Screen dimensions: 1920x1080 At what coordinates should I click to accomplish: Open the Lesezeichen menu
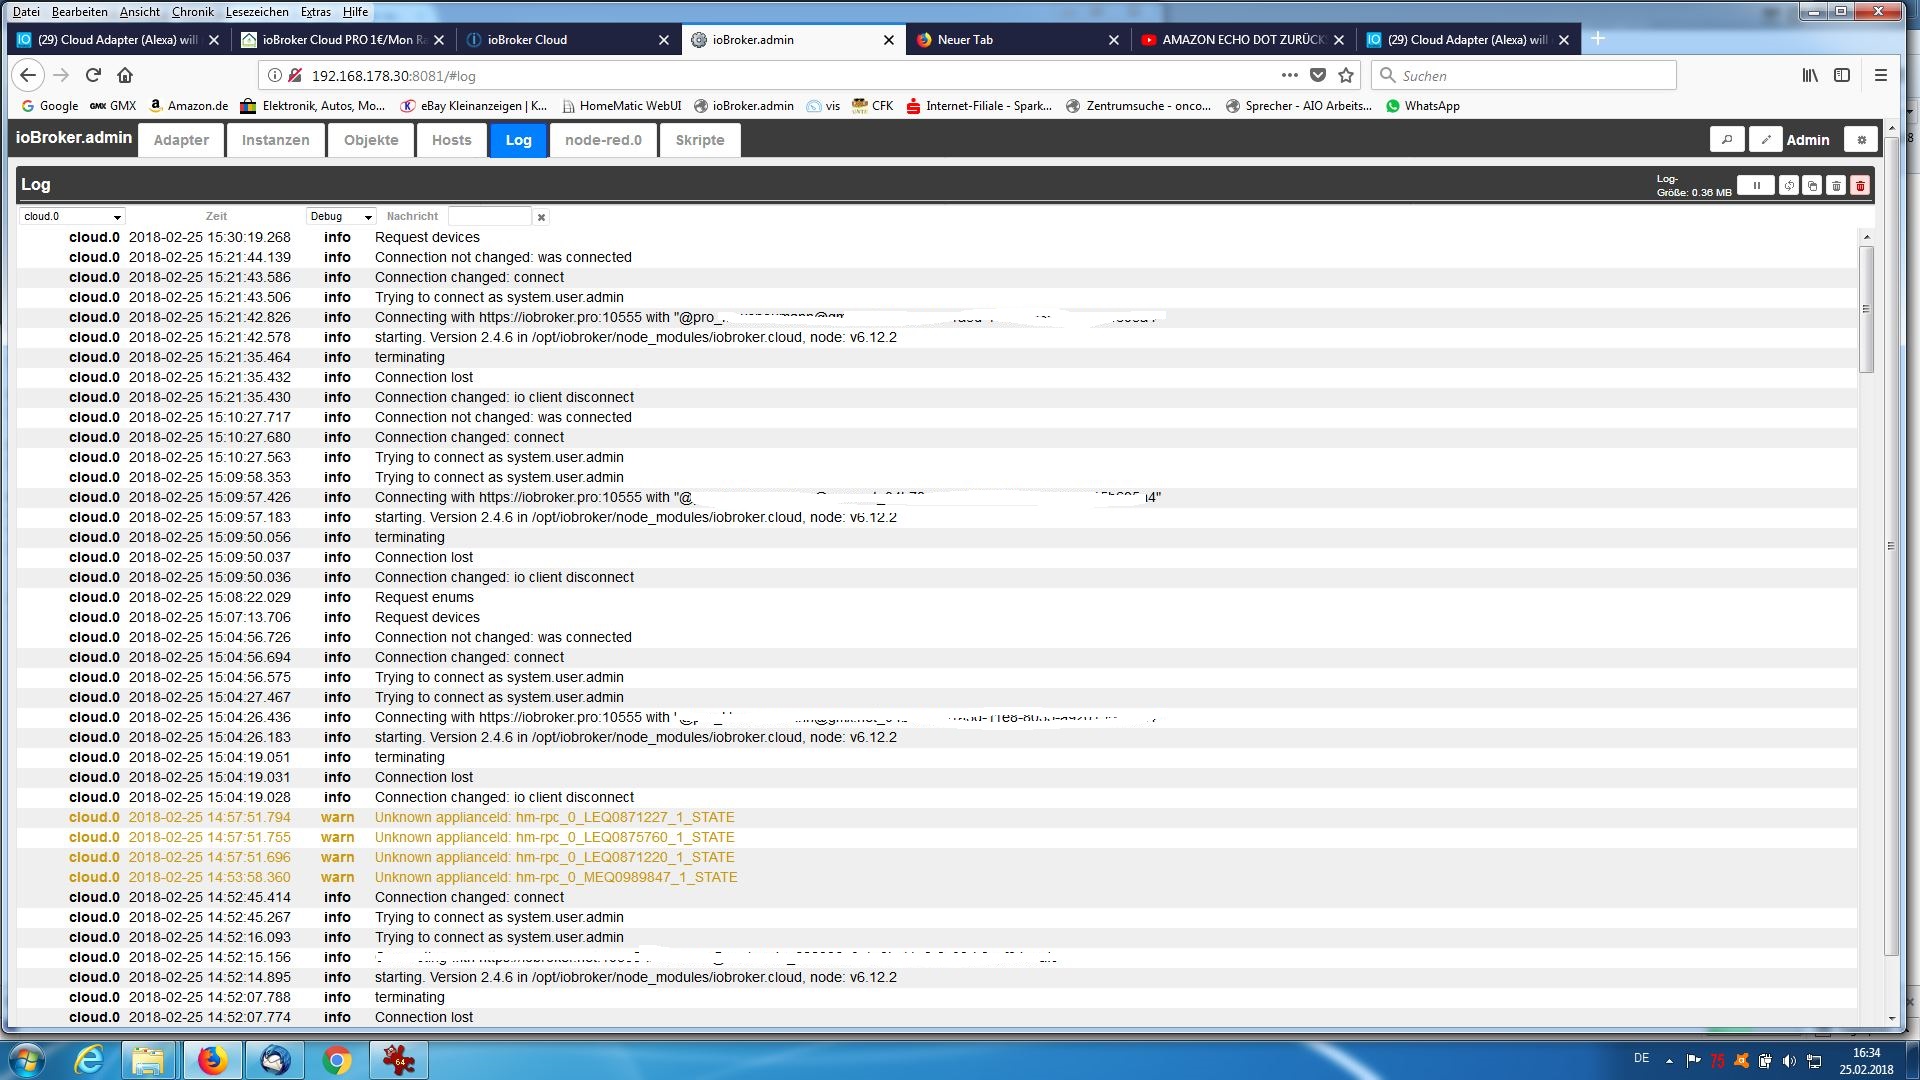[x=257, y=12]
